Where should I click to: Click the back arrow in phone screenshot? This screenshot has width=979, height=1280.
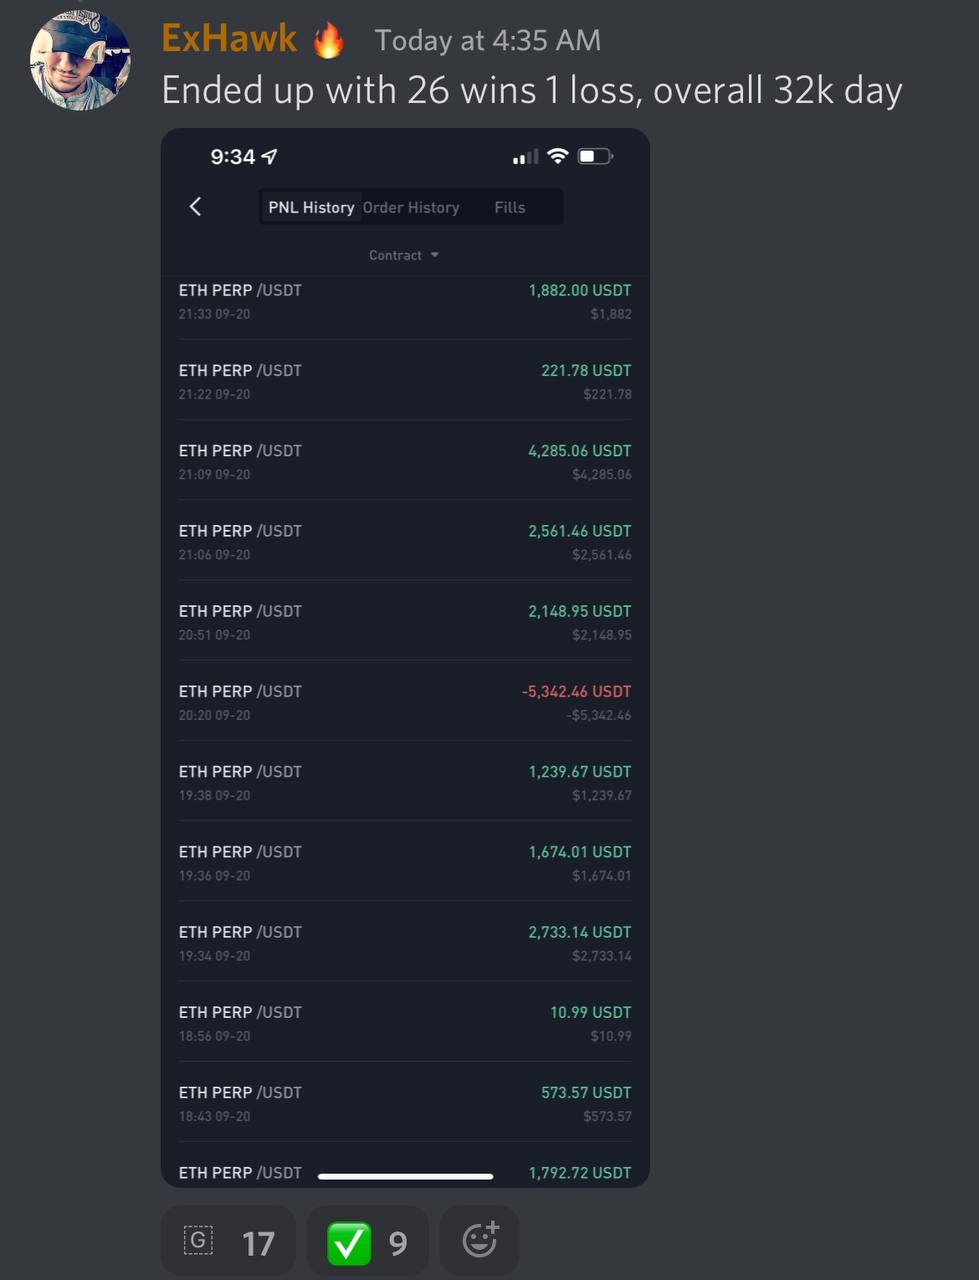pyautogui.click(x=195, y=207)
